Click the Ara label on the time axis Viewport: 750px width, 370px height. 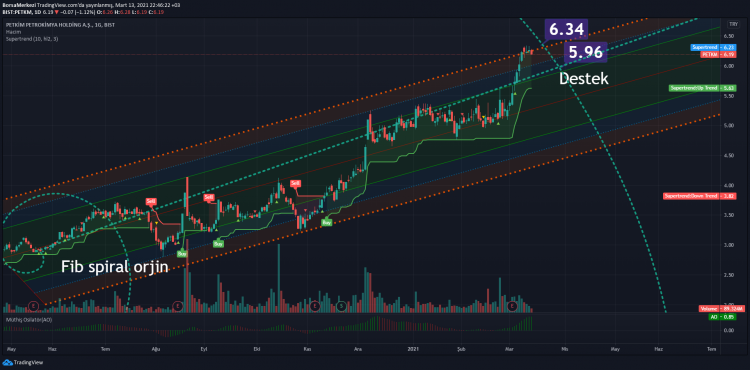(359, 349)
